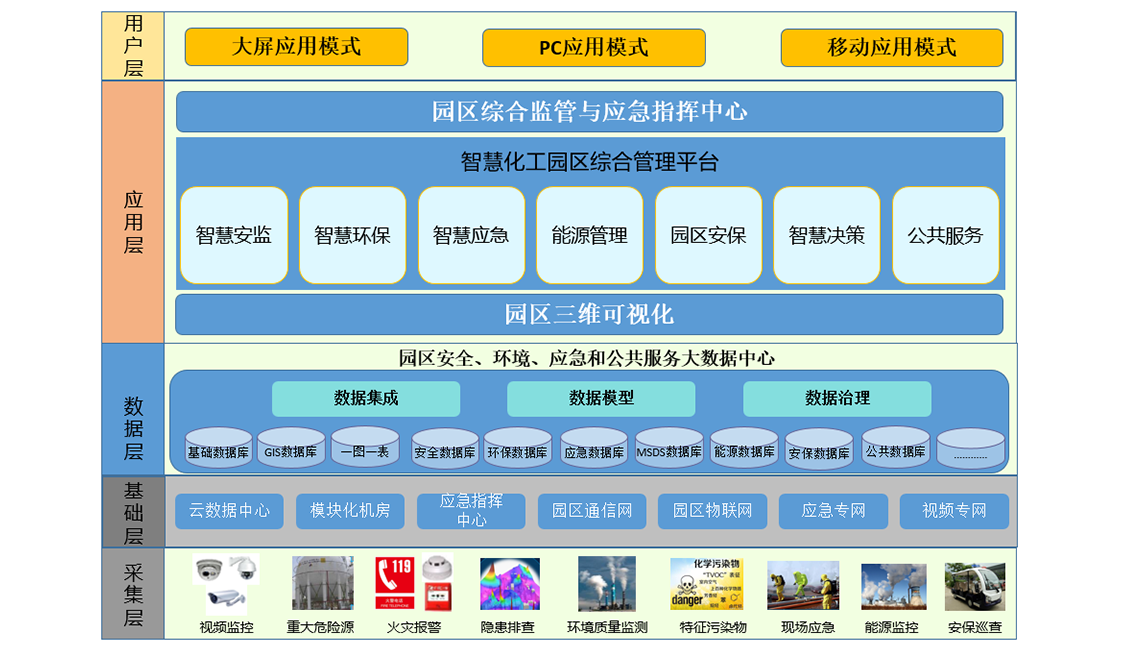Switch to PC应用模式 tab
The image size is (1121, 651).
coord(593,47)
